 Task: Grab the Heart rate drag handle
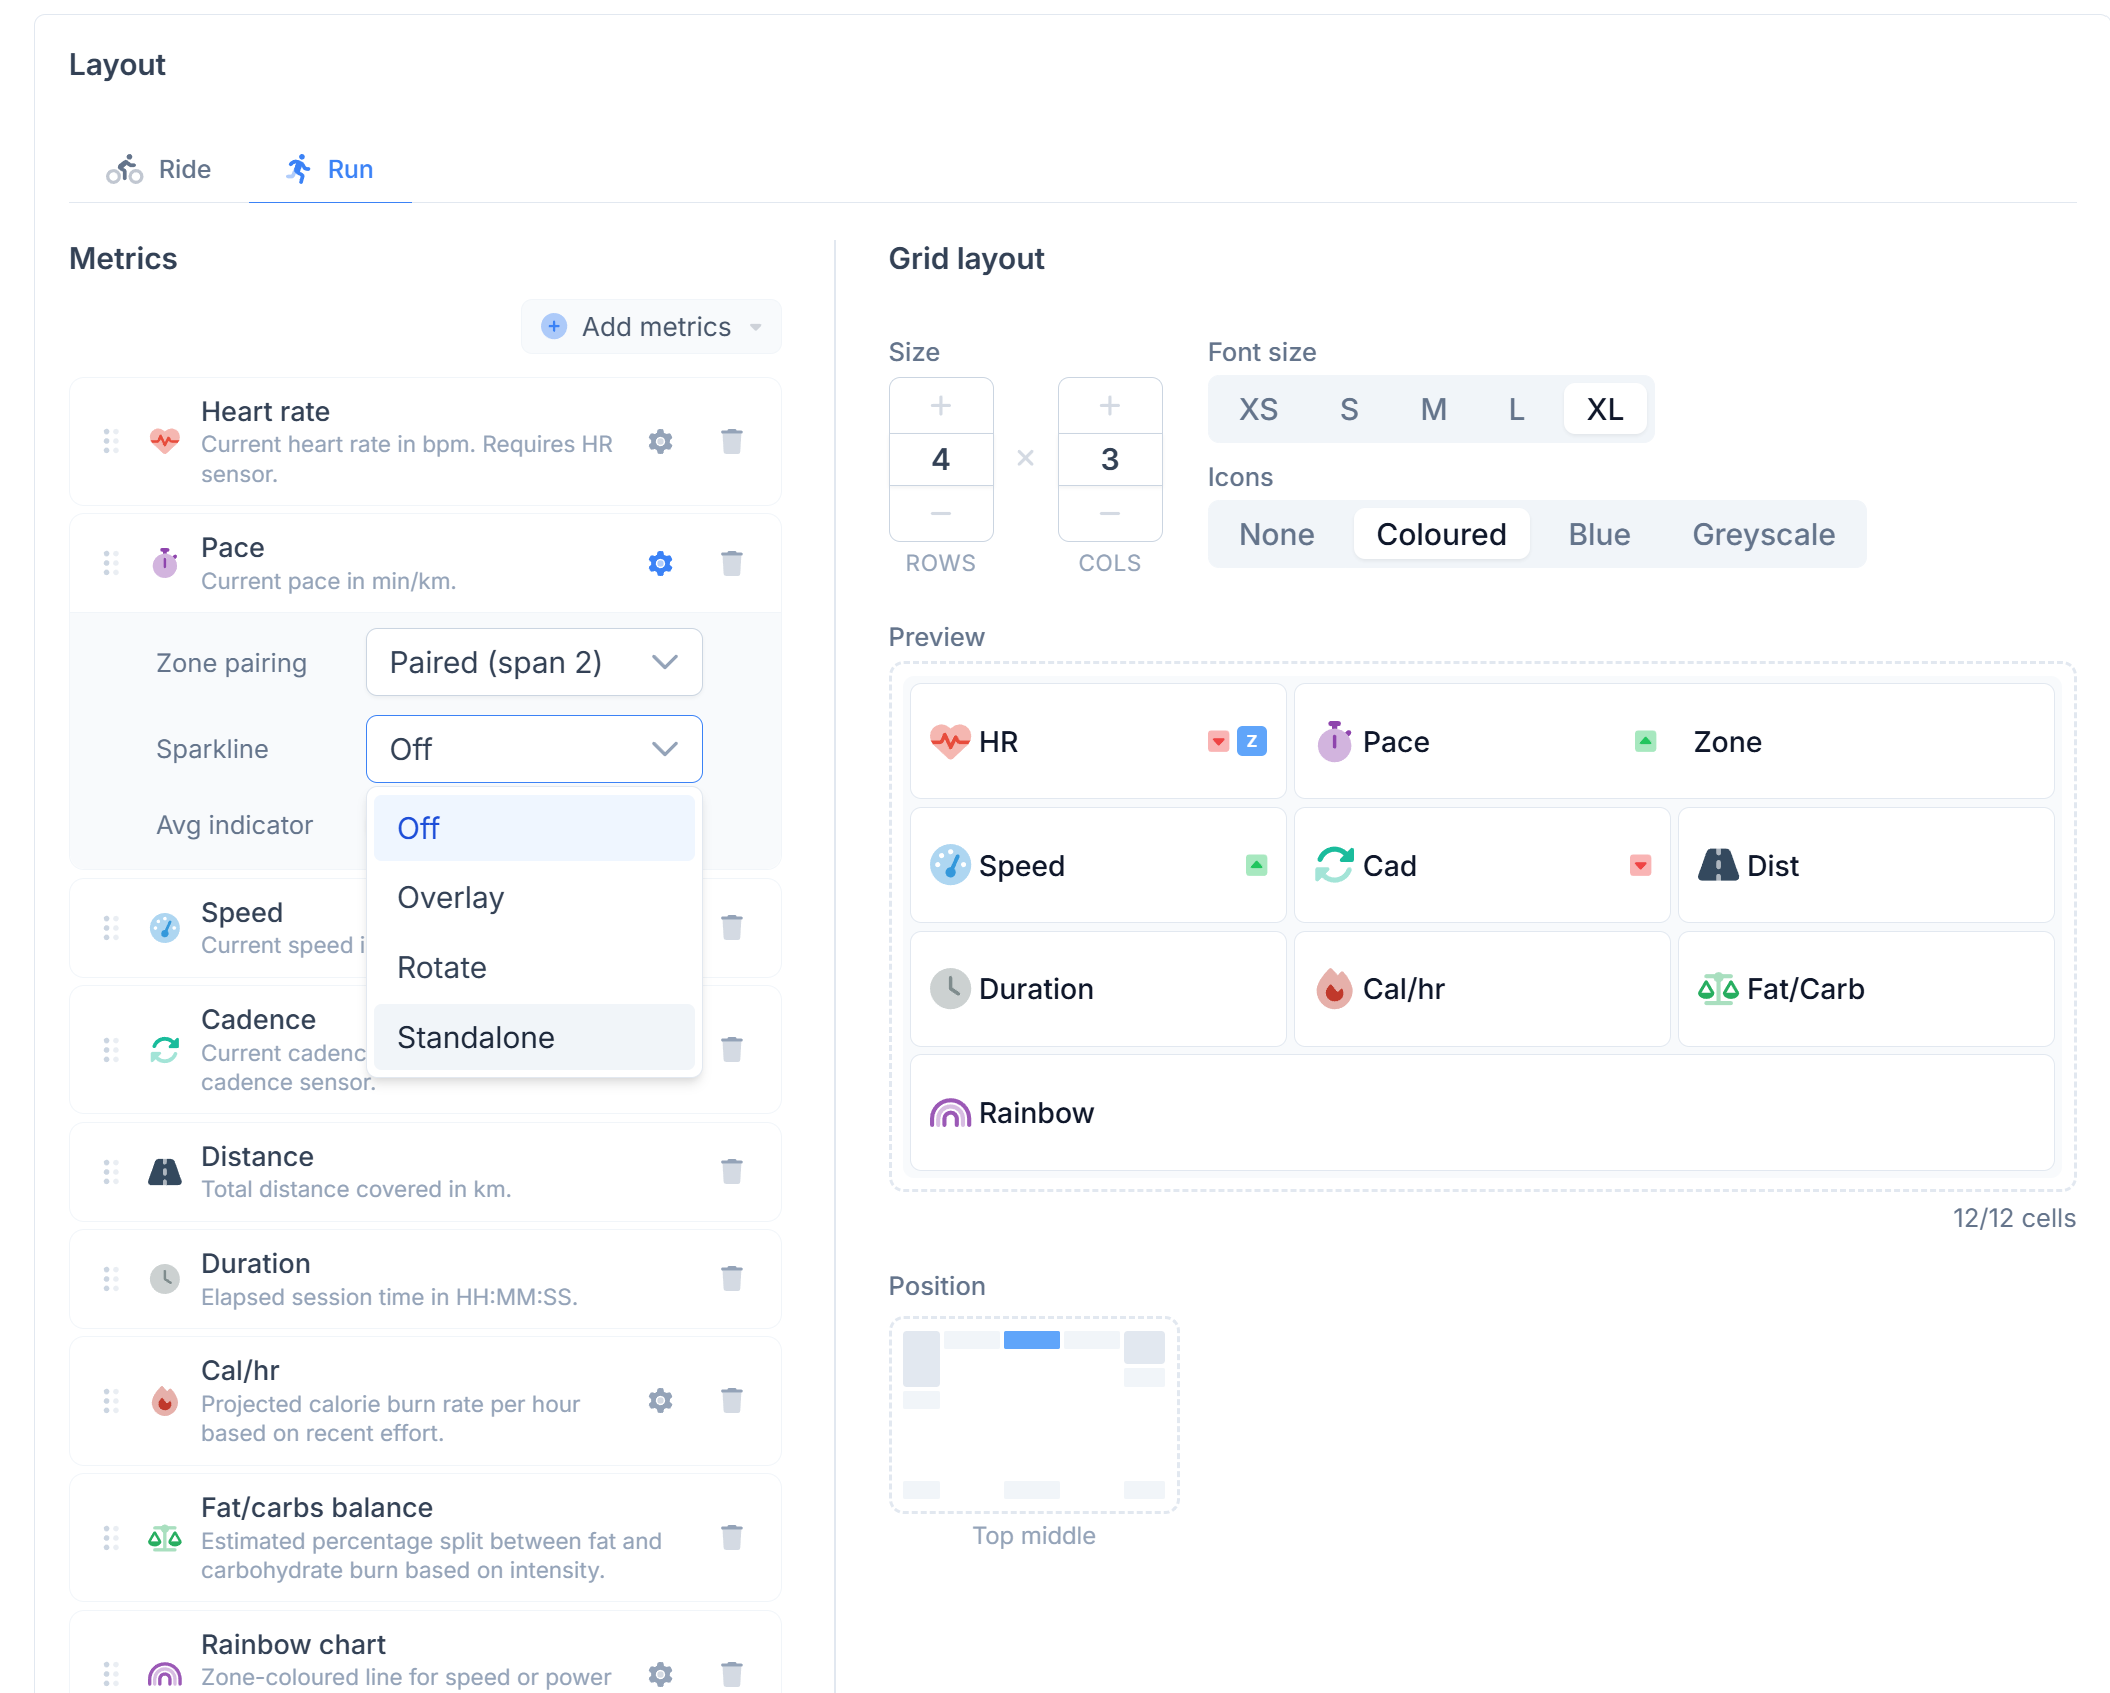click(x=111, y=441)
